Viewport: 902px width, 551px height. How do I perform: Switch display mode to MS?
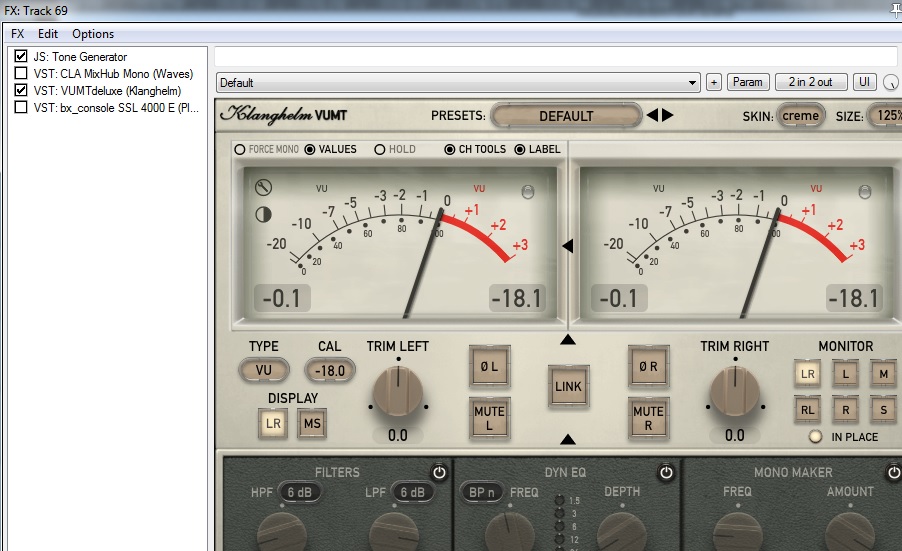point(312,424)
